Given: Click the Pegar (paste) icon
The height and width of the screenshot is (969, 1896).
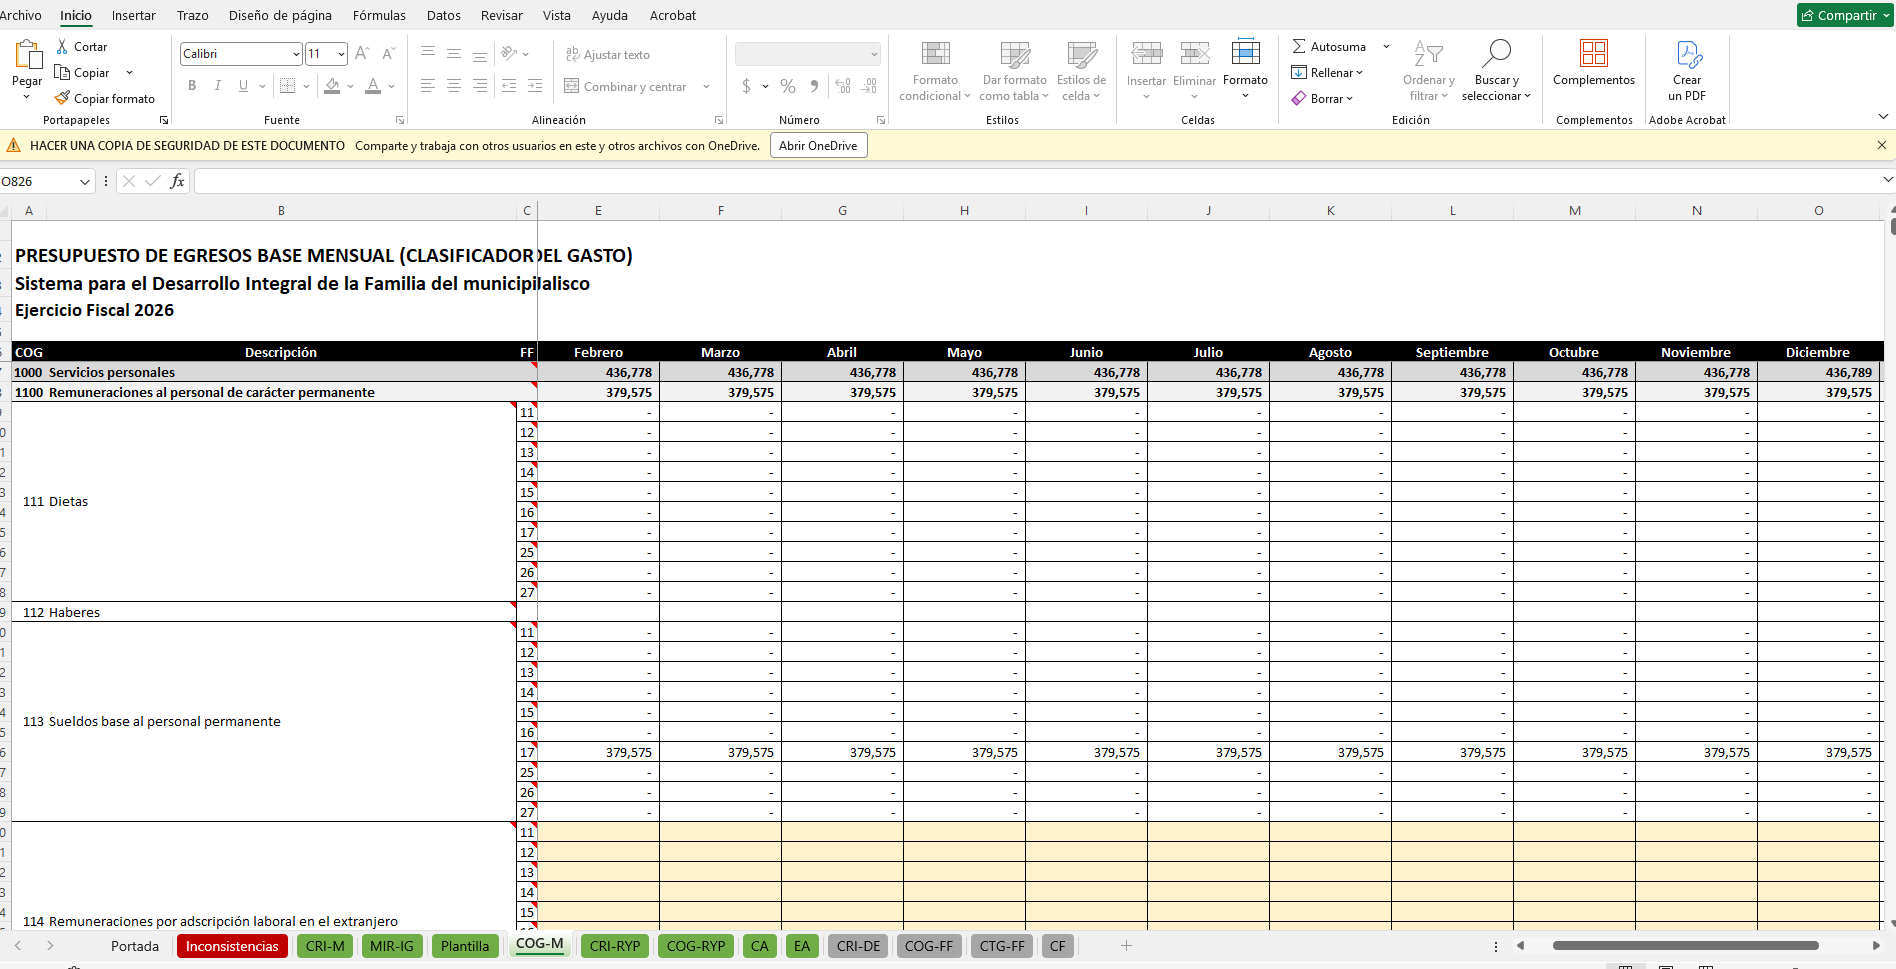Looking at the screenshot, I should click(x=27, y=55).
